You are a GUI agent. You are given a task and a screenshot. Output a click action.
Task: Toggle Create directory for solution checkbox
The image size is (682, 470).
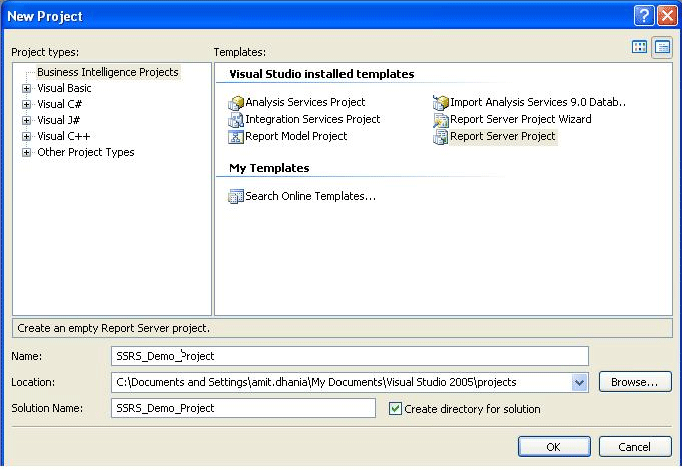pos(395,409)
